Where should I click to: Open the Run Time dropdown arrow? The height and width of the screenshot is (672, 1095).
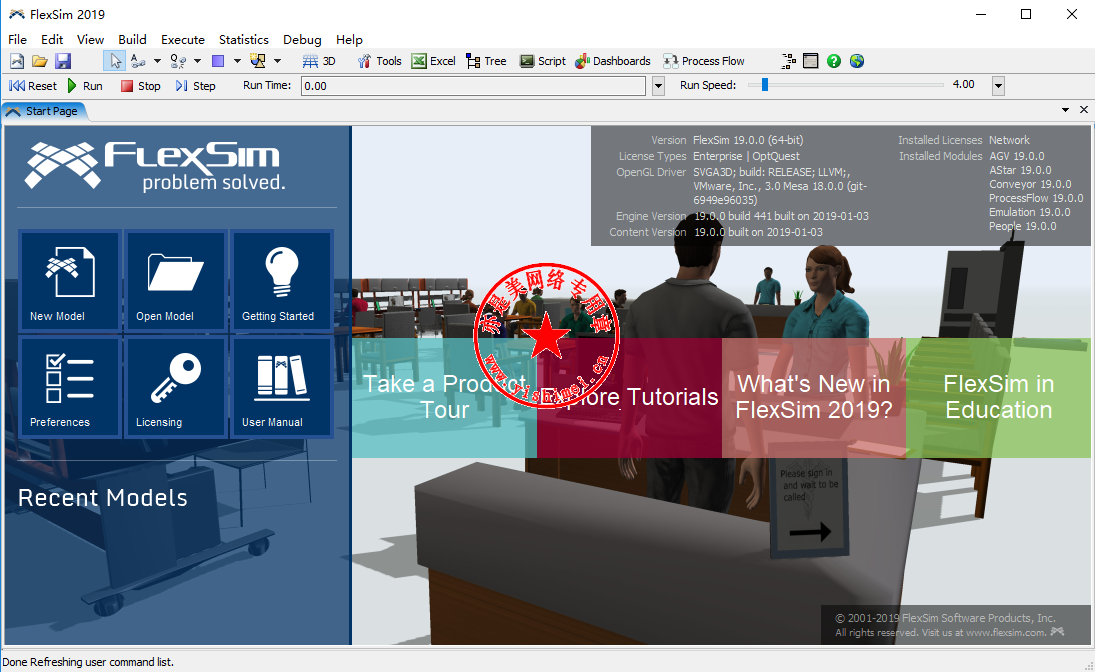pos(658,86)
